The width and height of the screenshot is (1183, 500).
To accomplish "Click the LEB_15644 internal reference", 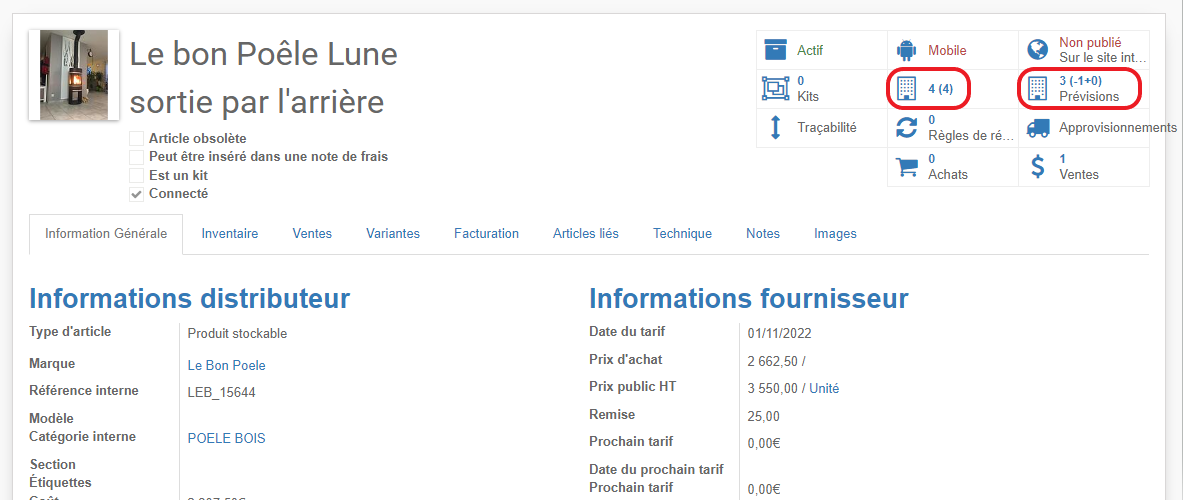I will click(x=224, y=392).
